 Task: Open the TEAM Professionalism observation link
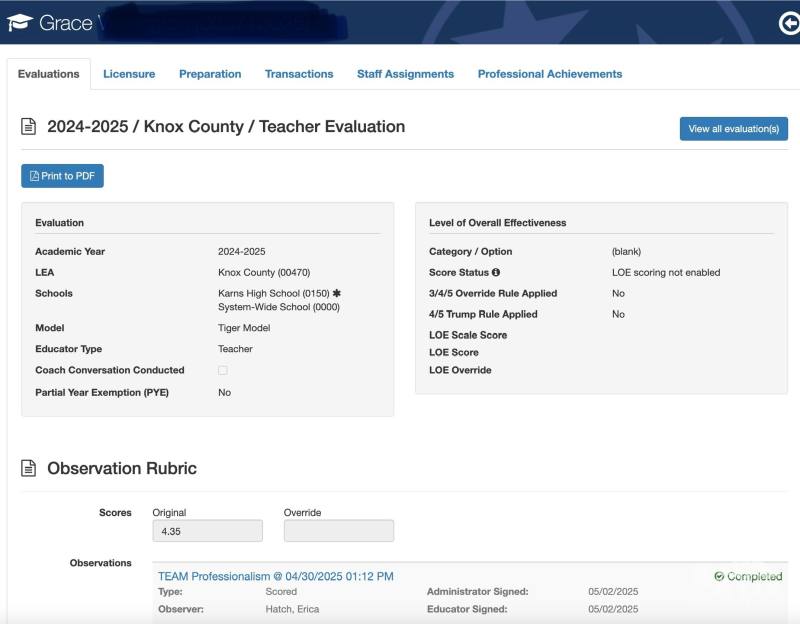point(275,576)
